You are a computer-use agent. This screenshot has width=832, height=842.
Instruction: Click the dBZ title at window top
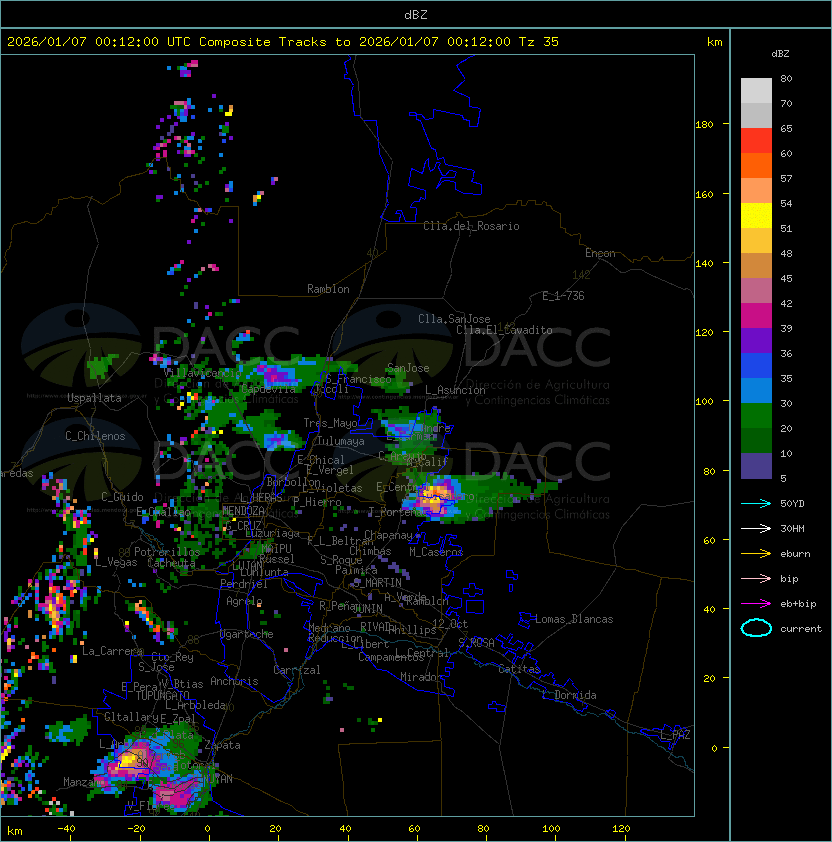416,14
